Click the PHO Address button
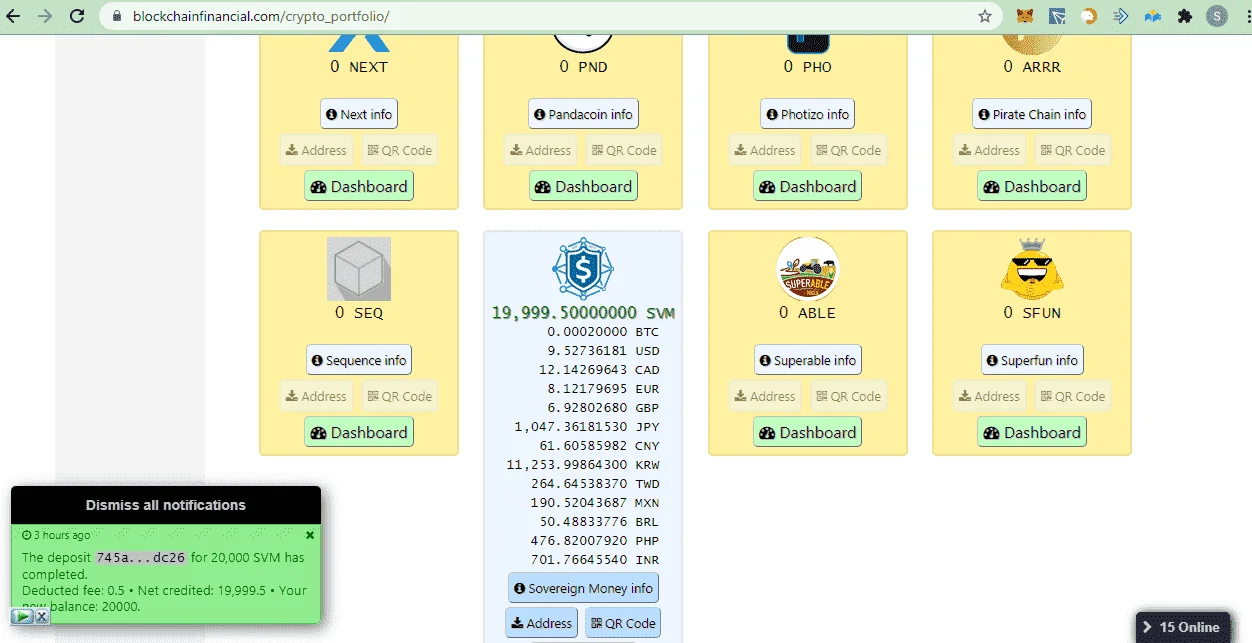Image resolution: width=1252 pixels, height=643 pixels. (x=765, y=150)
